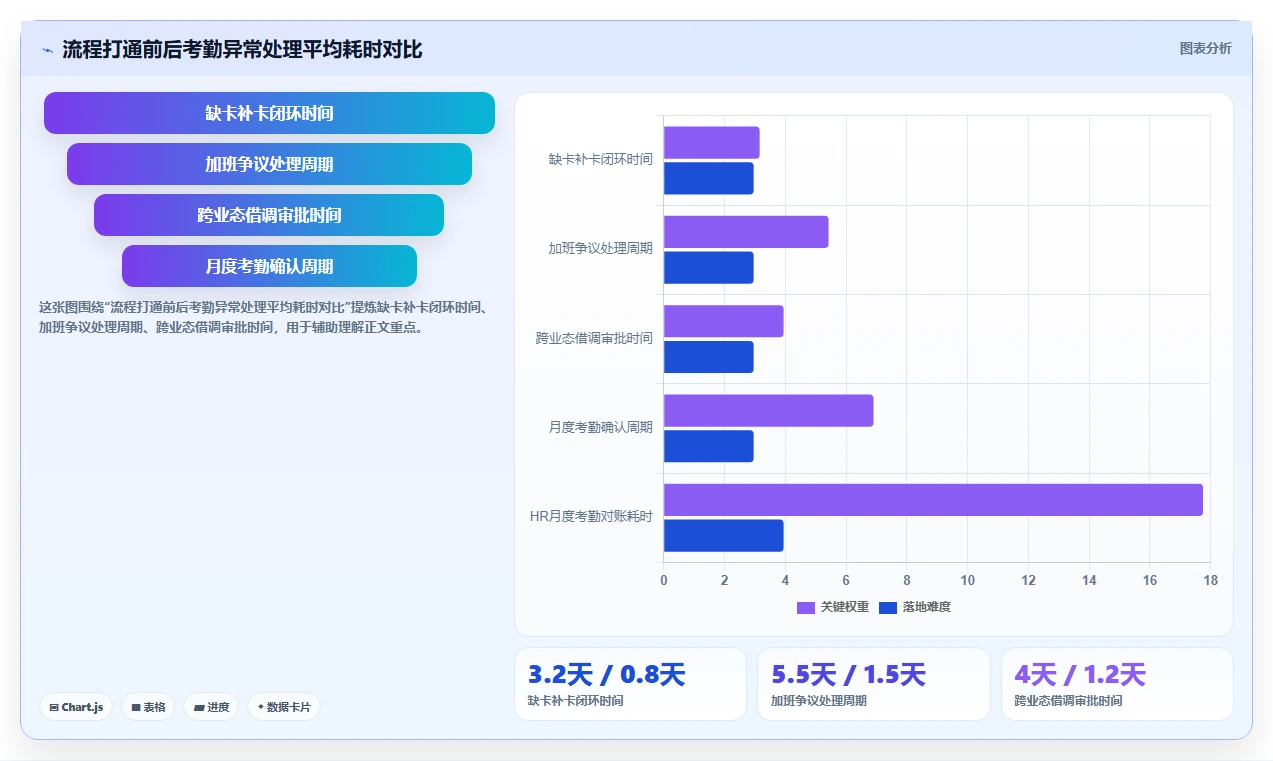1273x761 pixels.
Task: Click the purple bar for 加班争议处理周期
Action: [746, 232]
